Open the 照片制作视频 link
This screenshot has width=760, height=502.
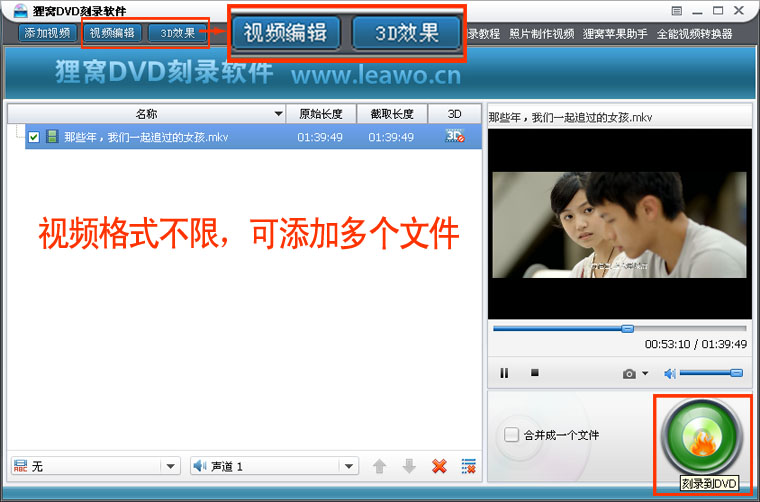[x=541, y=34]
